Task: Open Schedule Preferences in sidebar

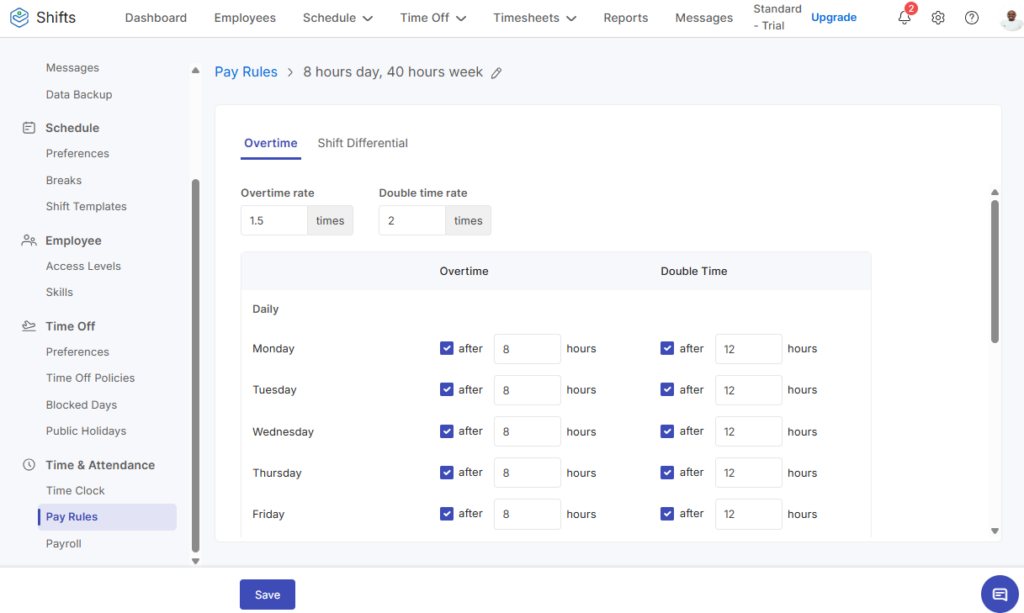Action: (x=77, y=153)
